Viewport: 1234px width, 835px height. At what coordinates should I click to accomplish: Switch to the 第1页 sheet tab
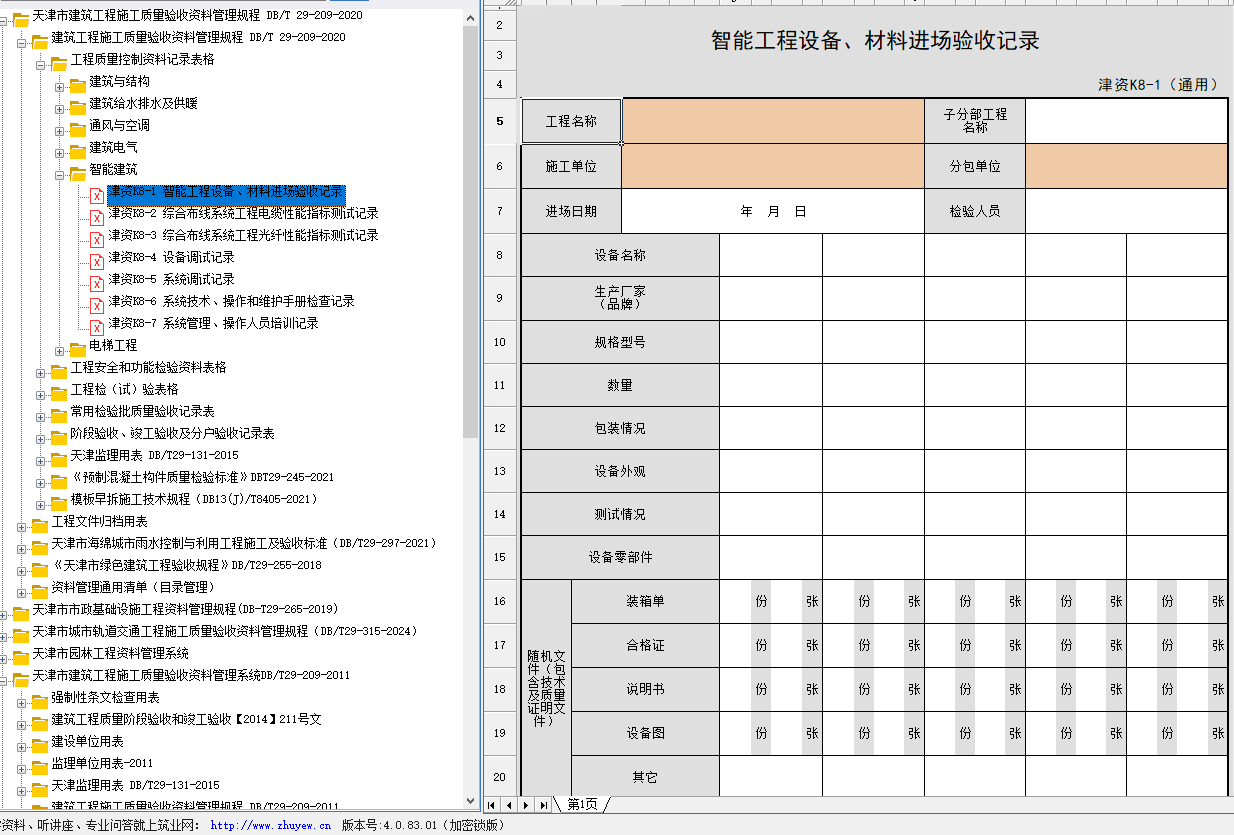(582, 805)
